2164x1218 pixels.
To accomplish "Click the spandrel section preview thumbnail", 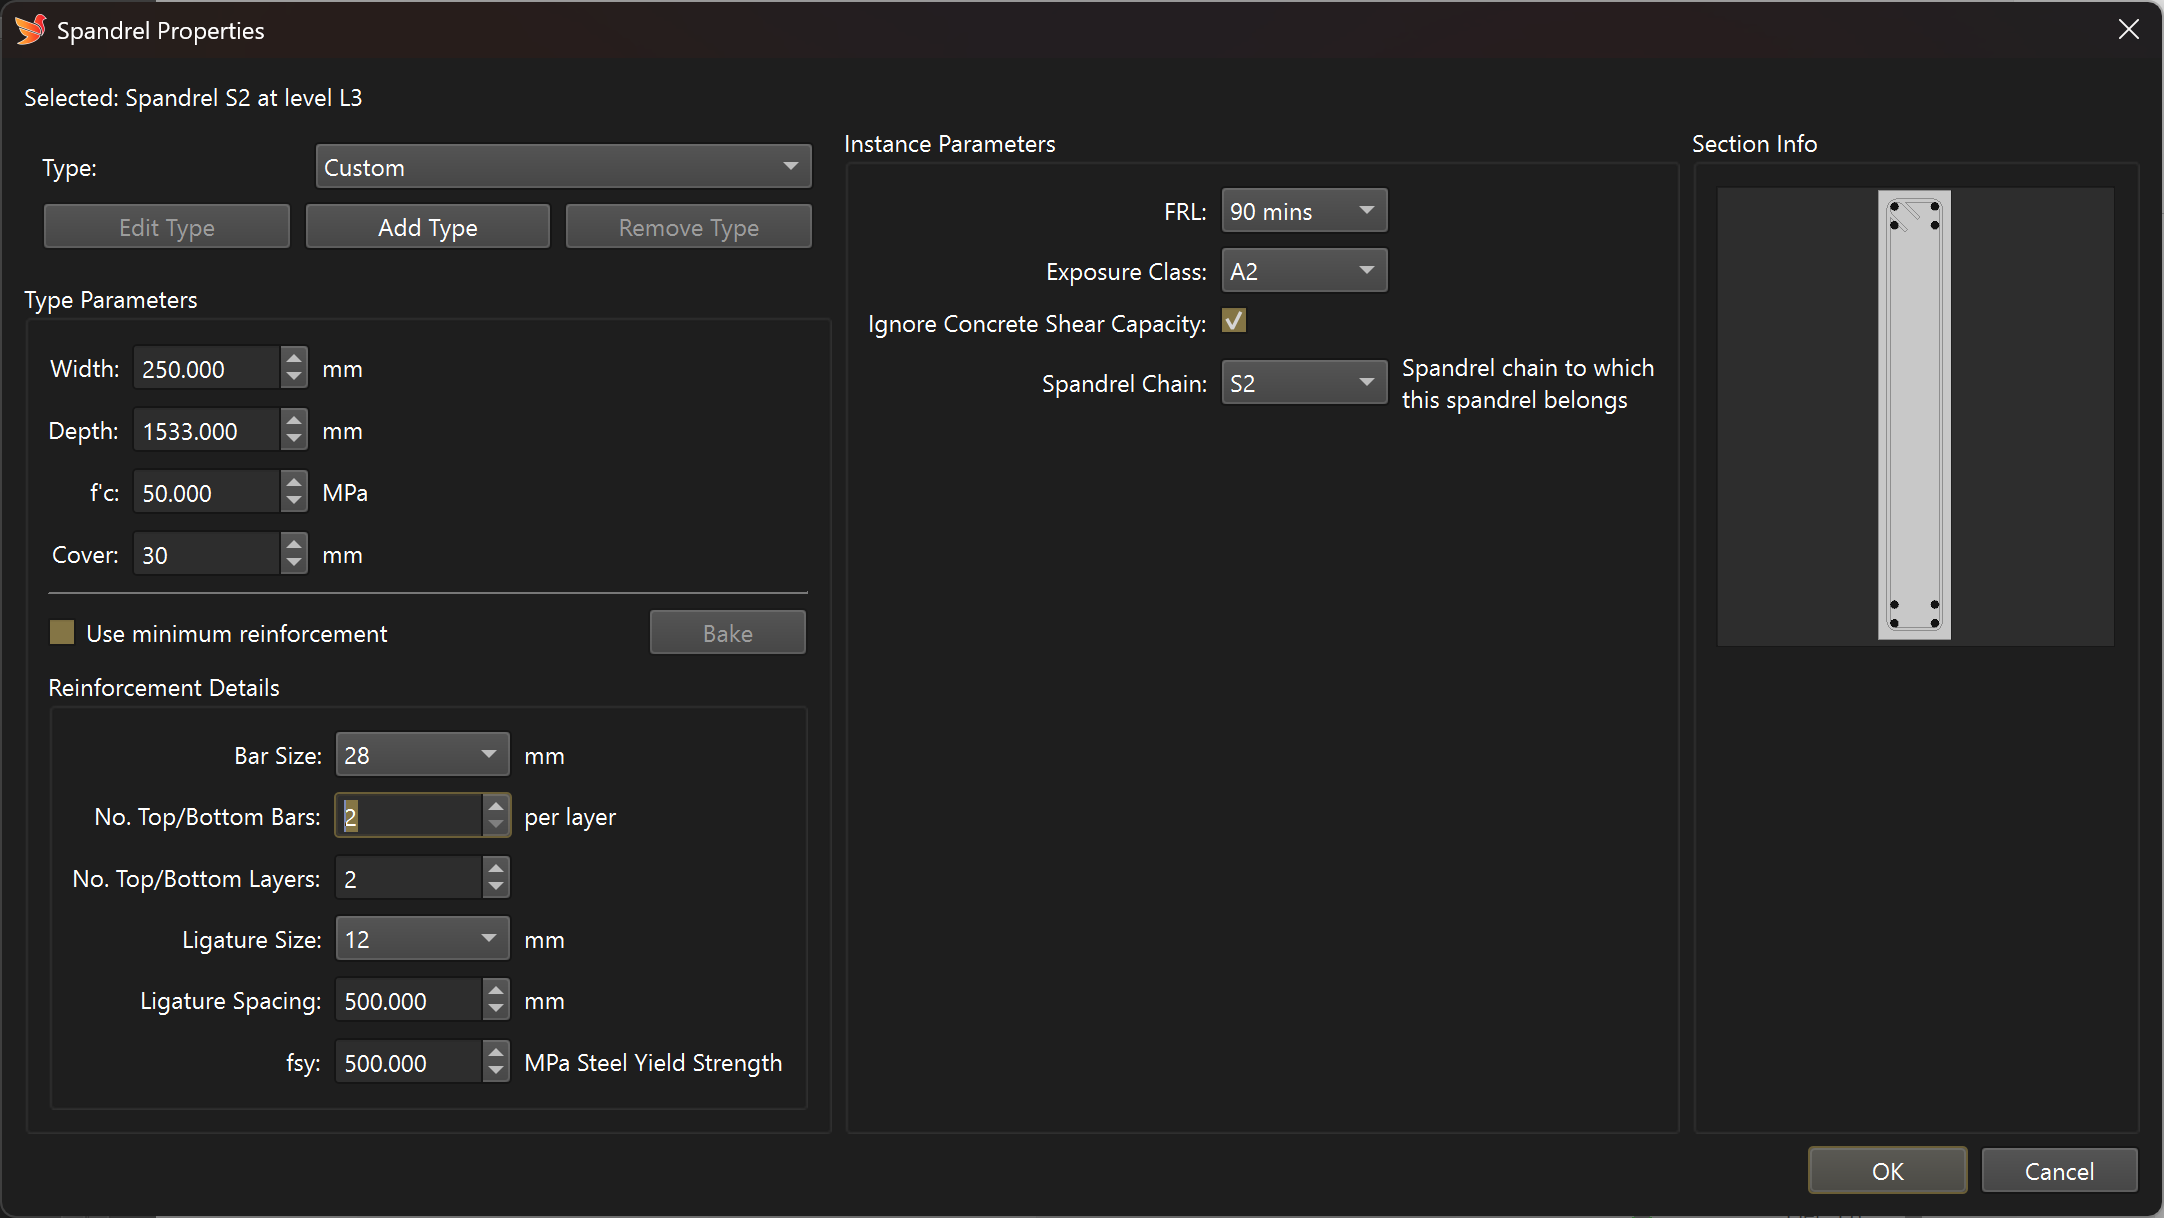I will click(x=1914, y=415).
